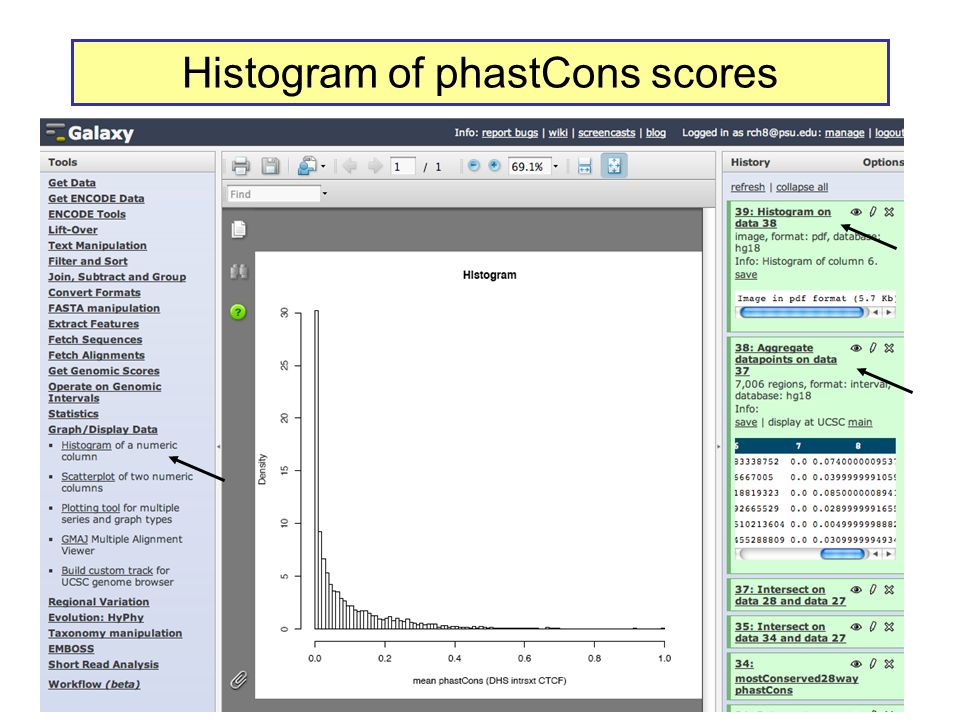Edit attributes pencil for dataset 35
The height and width of the screenshot is (720, 960).
872,627
